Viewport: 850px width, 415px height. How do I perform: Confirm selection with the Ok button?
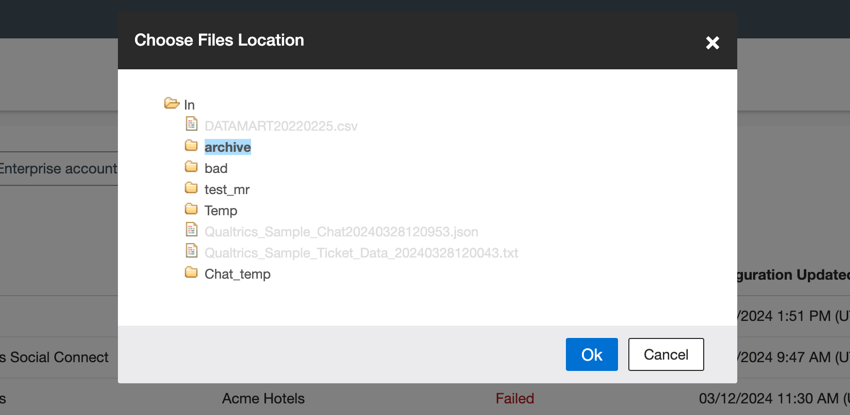coord(592,355)
